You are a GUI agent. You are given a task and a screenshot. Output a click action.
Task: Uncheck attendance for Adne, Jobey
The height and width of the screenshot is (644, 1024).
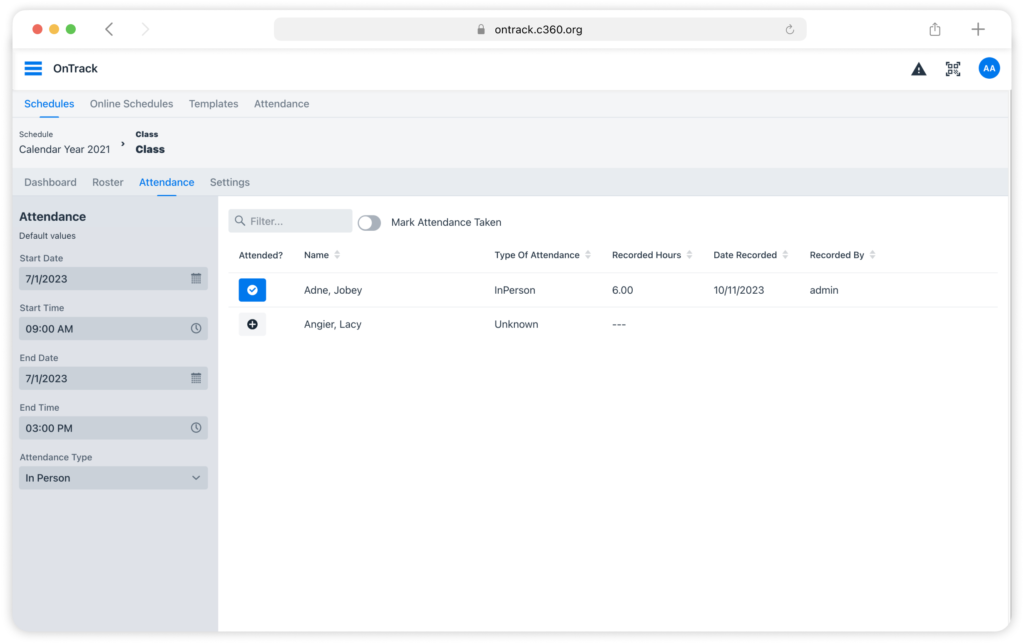click(x=252, y=290)
